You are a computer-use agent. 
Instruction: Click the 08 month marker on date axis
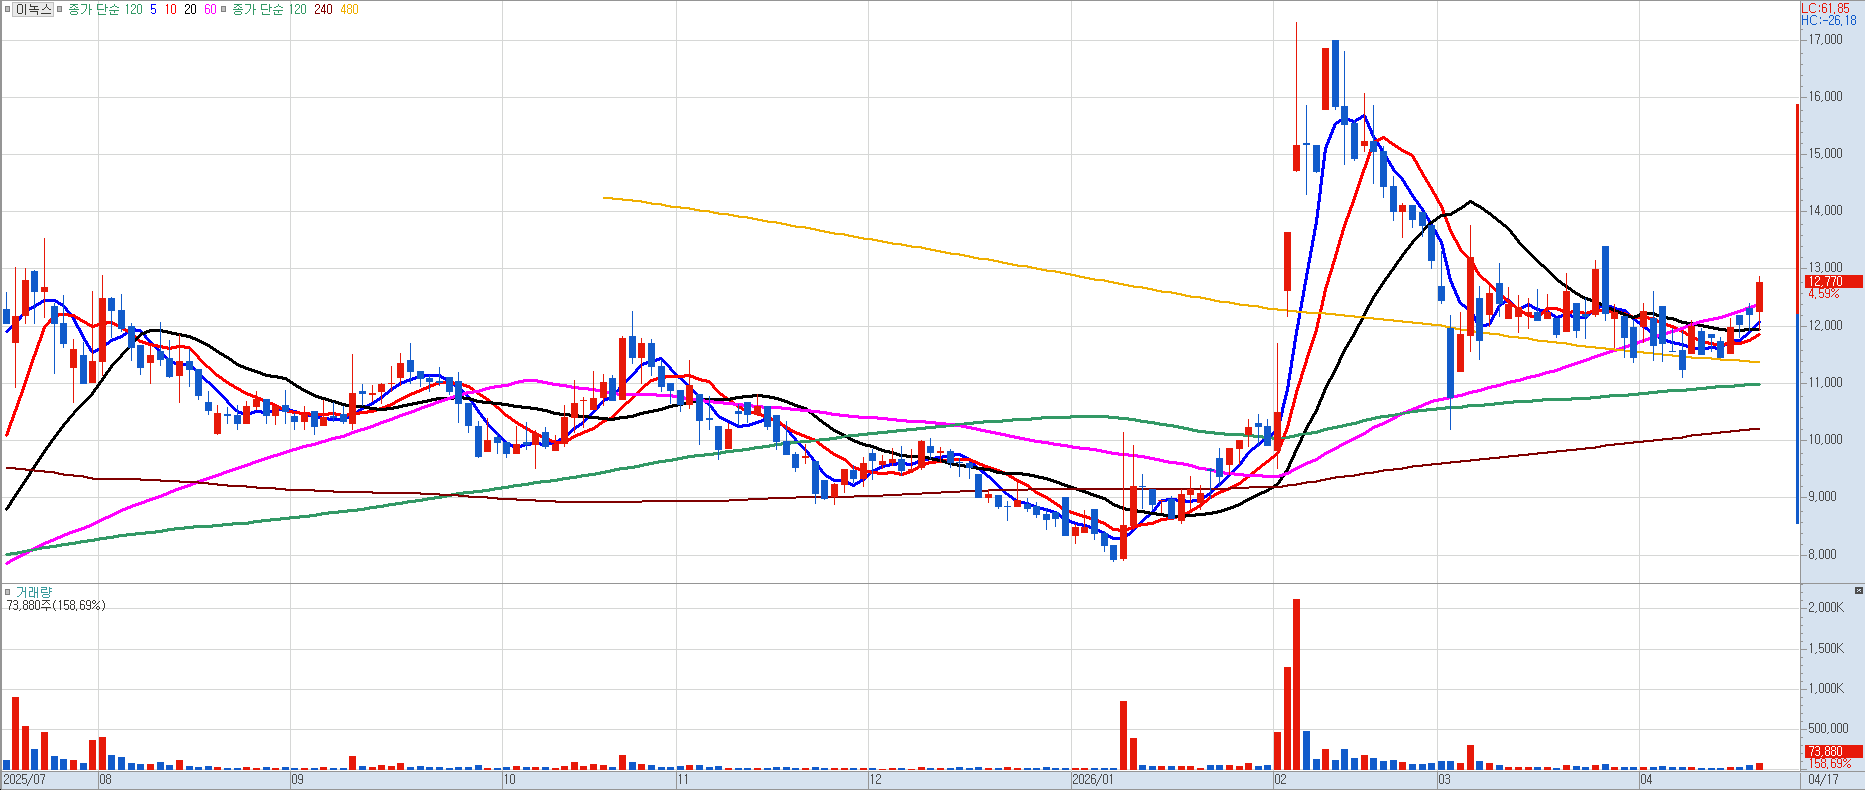tap(106, 779)
